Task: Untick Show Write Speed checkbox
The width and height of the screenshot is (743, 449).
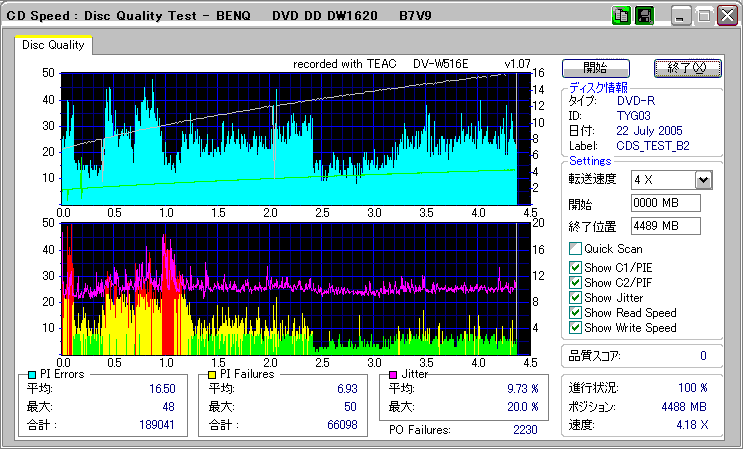Action: point(574,328)
